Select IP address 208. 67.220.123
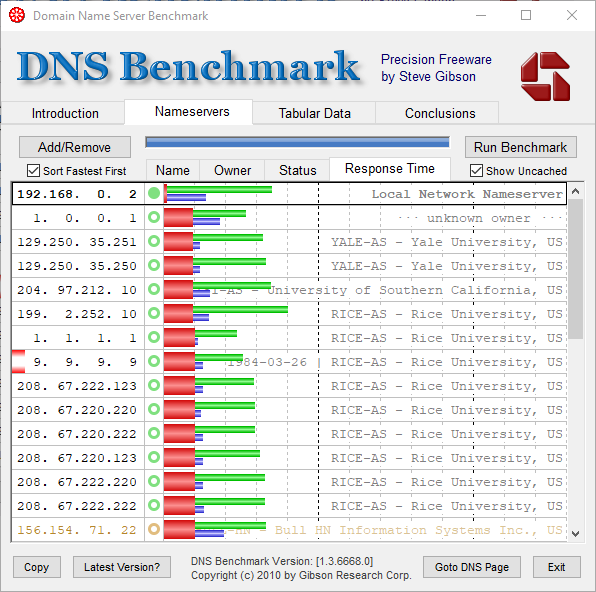Image resolution: width=596 pixels, height=592 pixels. tap(77, 458)
